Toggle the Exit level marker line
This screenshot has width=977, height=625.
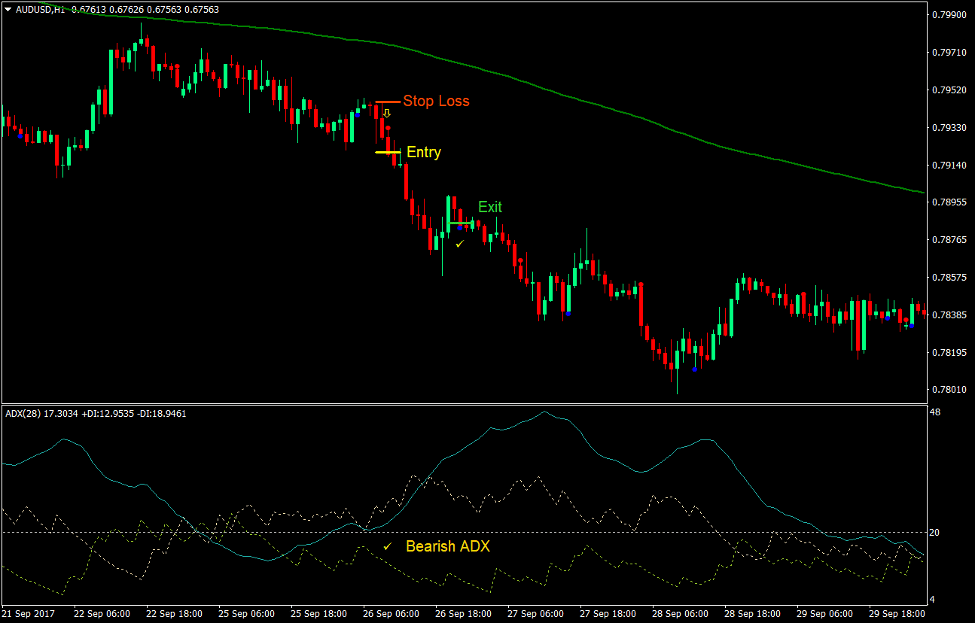[460, 223]
